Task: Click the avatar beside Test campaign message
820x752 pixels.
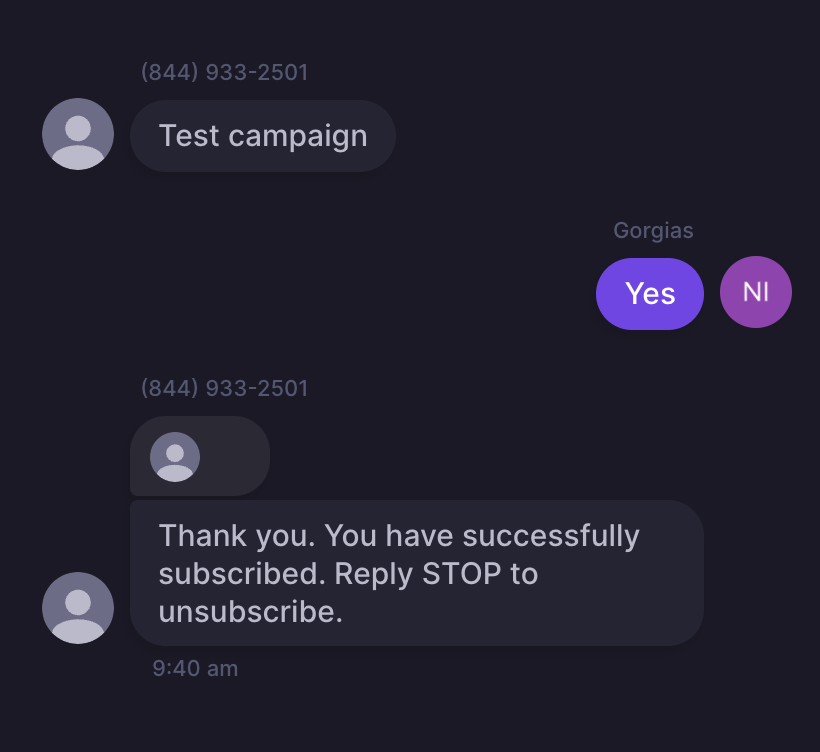Action: coord(78,134)
